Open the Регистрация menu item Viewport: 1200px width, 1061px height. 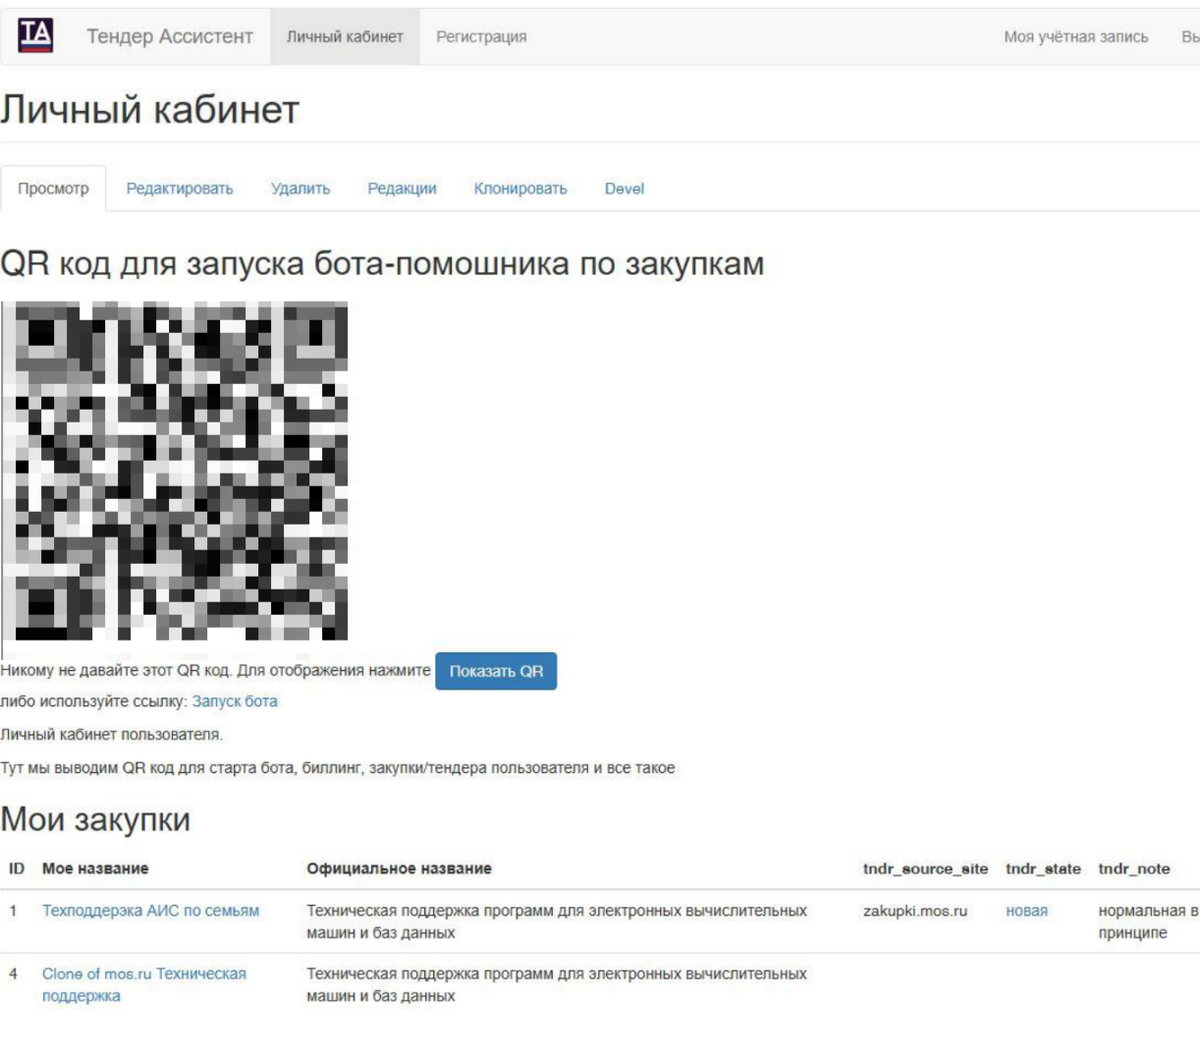coord(481,37)
